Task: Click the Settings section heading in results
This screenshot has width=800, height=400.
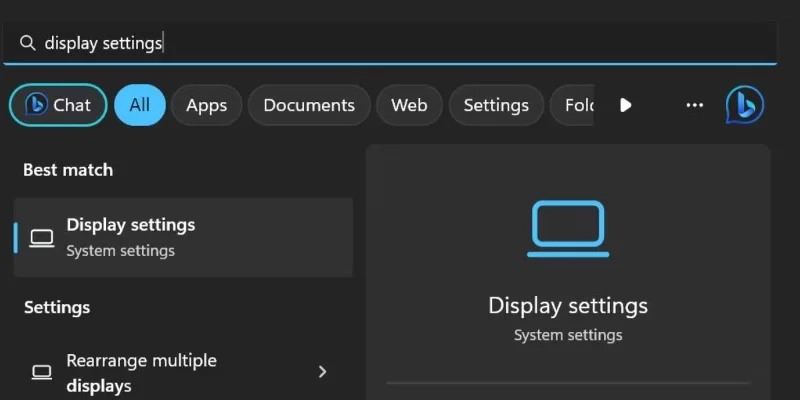Action: pyautogui.click(x=57, y=307)
